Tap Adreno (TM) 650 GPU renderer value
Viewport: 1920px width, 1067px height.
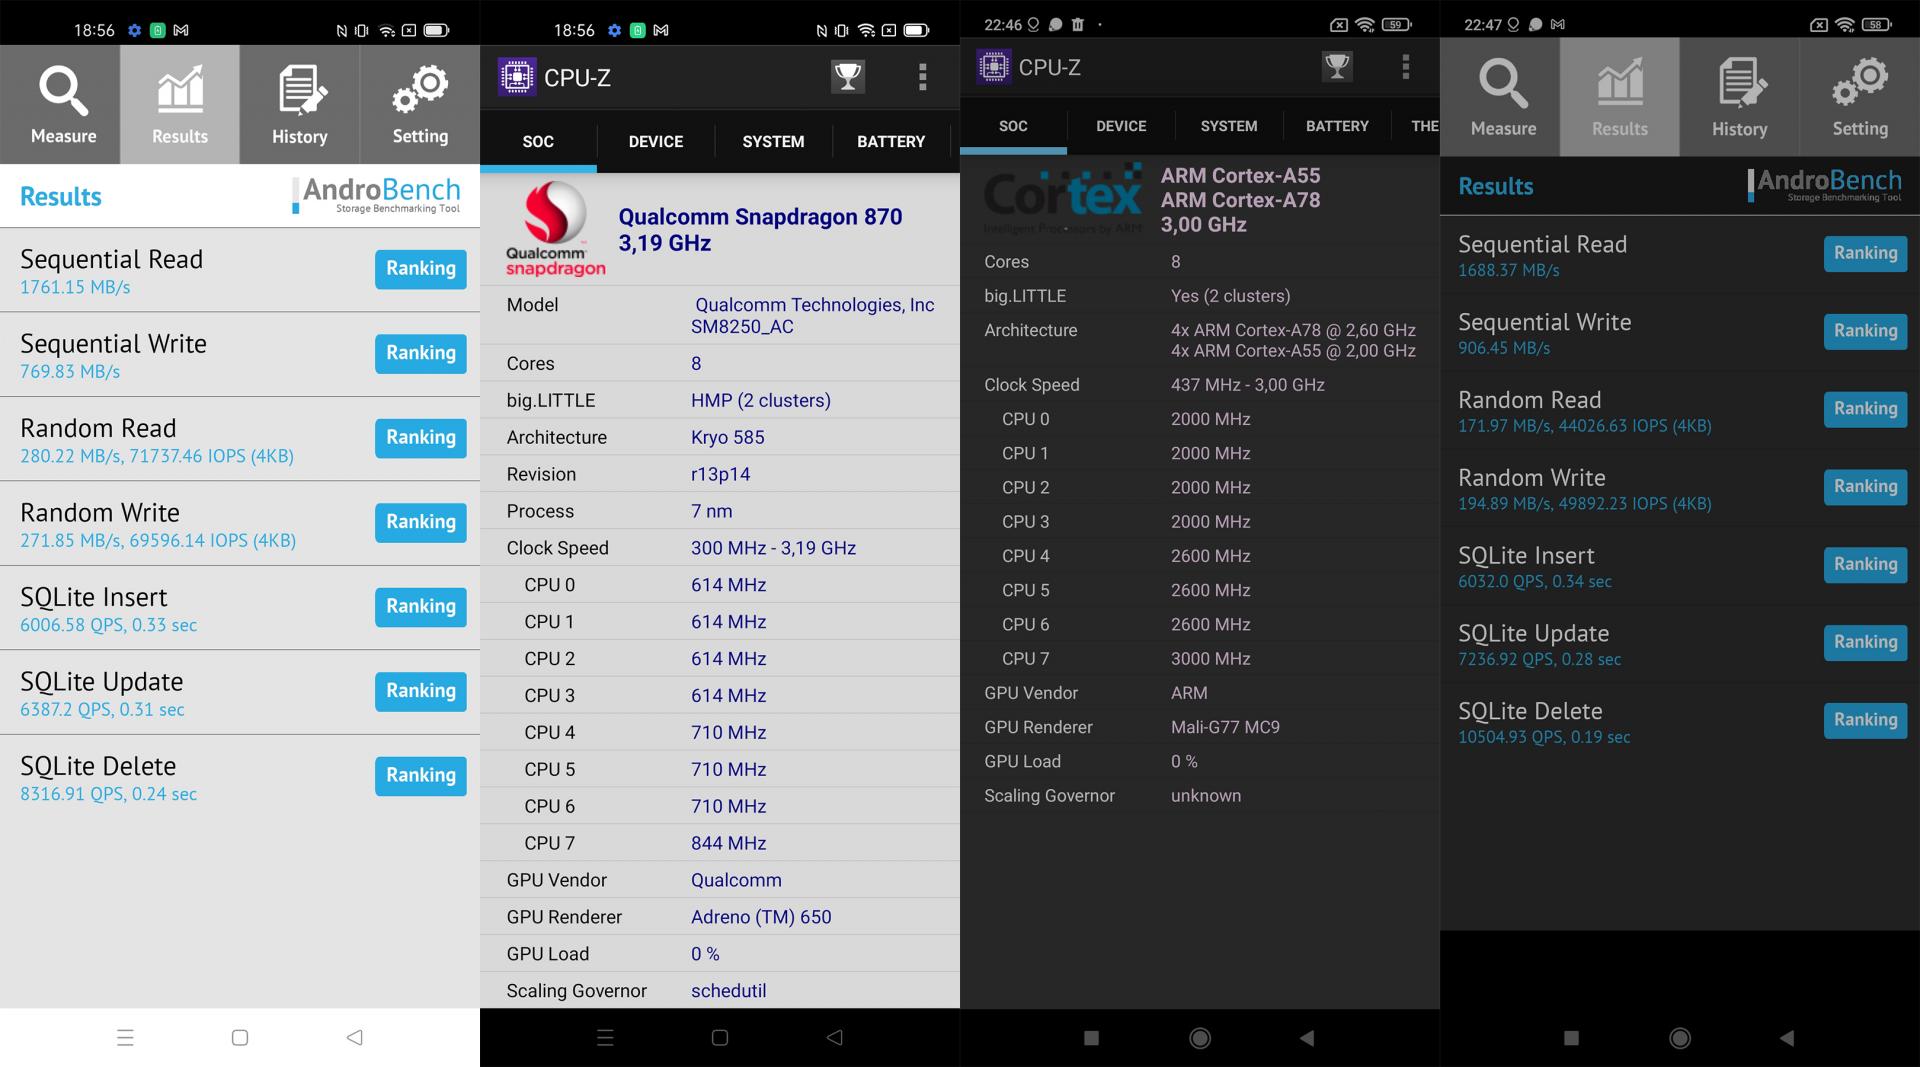(x=761, y=917)
